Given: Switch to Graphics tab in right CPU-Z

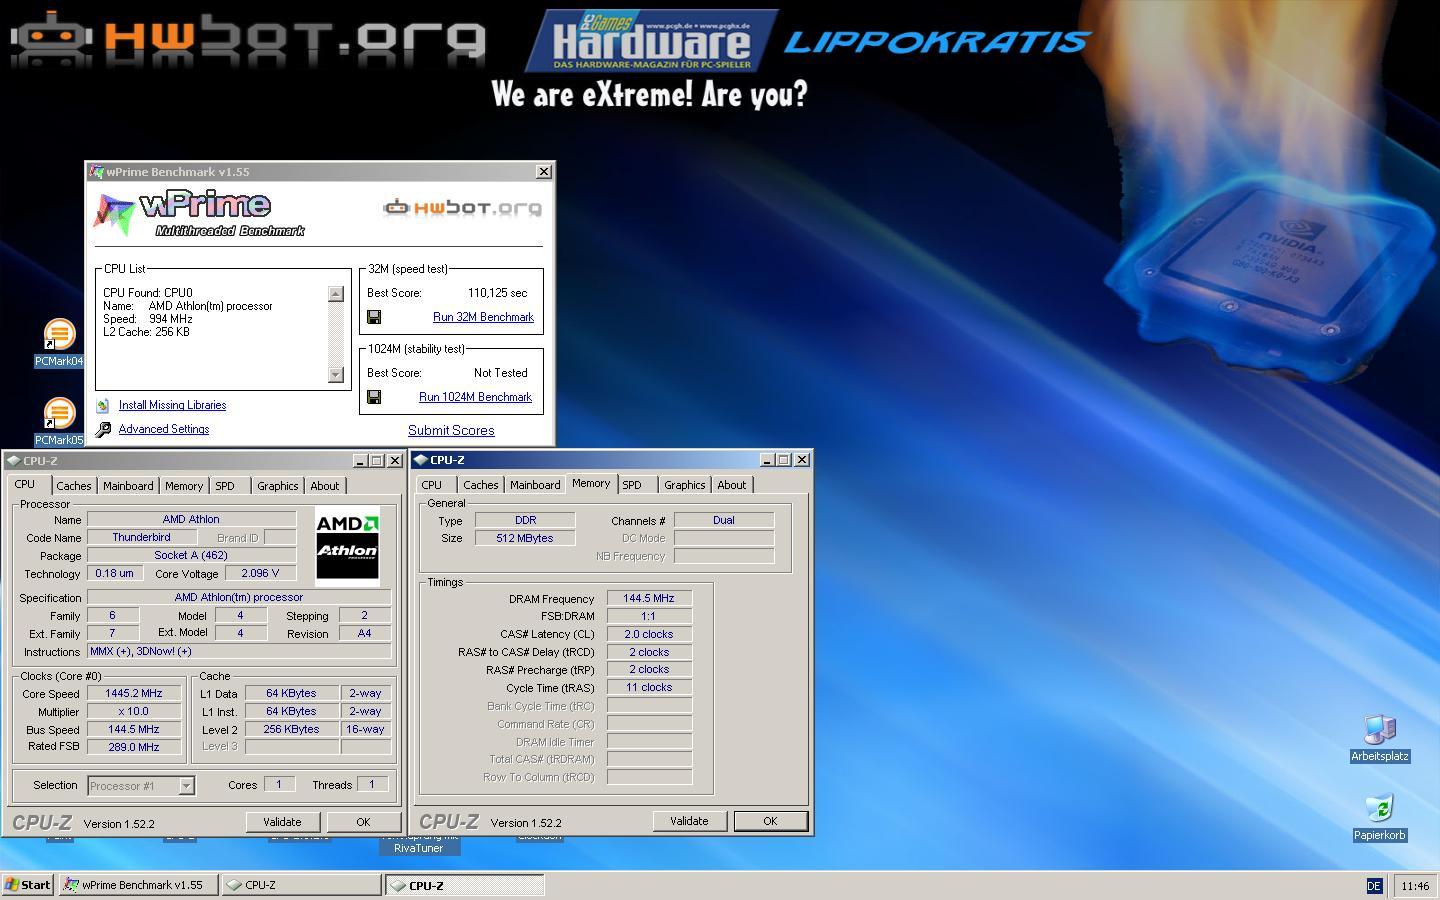Looking at the screenshot, I should (685, 485).
